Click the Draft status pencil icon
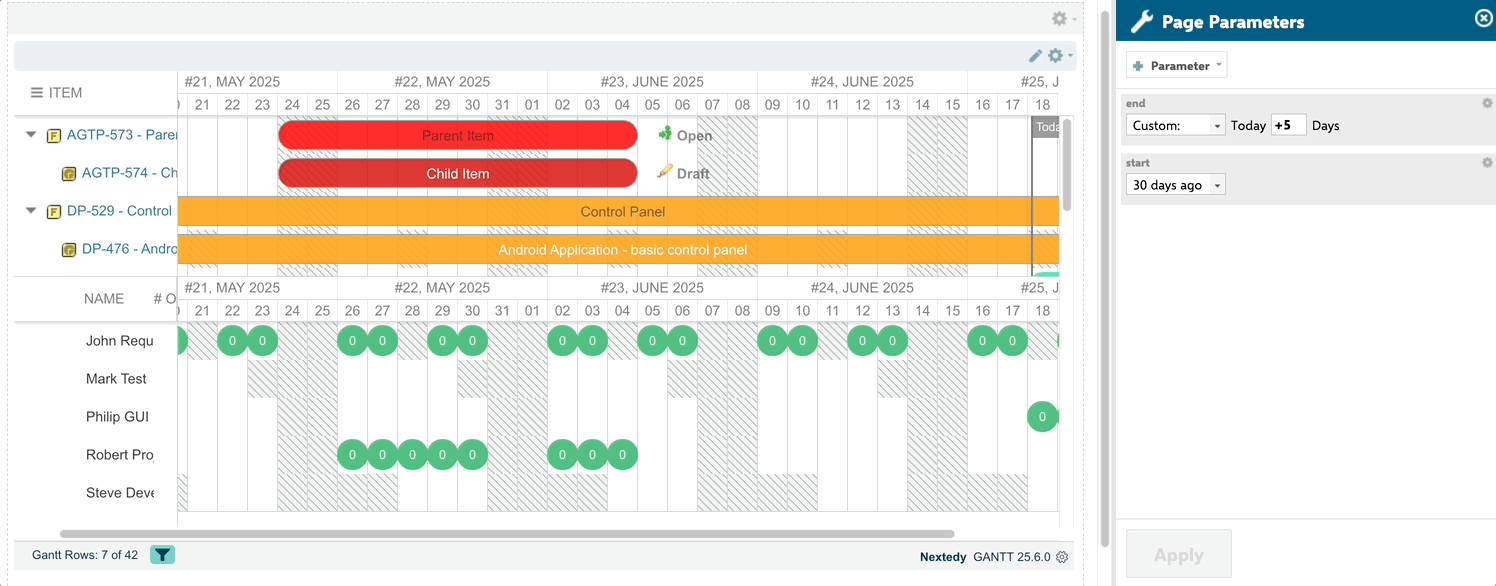The height and width of the screenshot is (586, 1496). 665,171
